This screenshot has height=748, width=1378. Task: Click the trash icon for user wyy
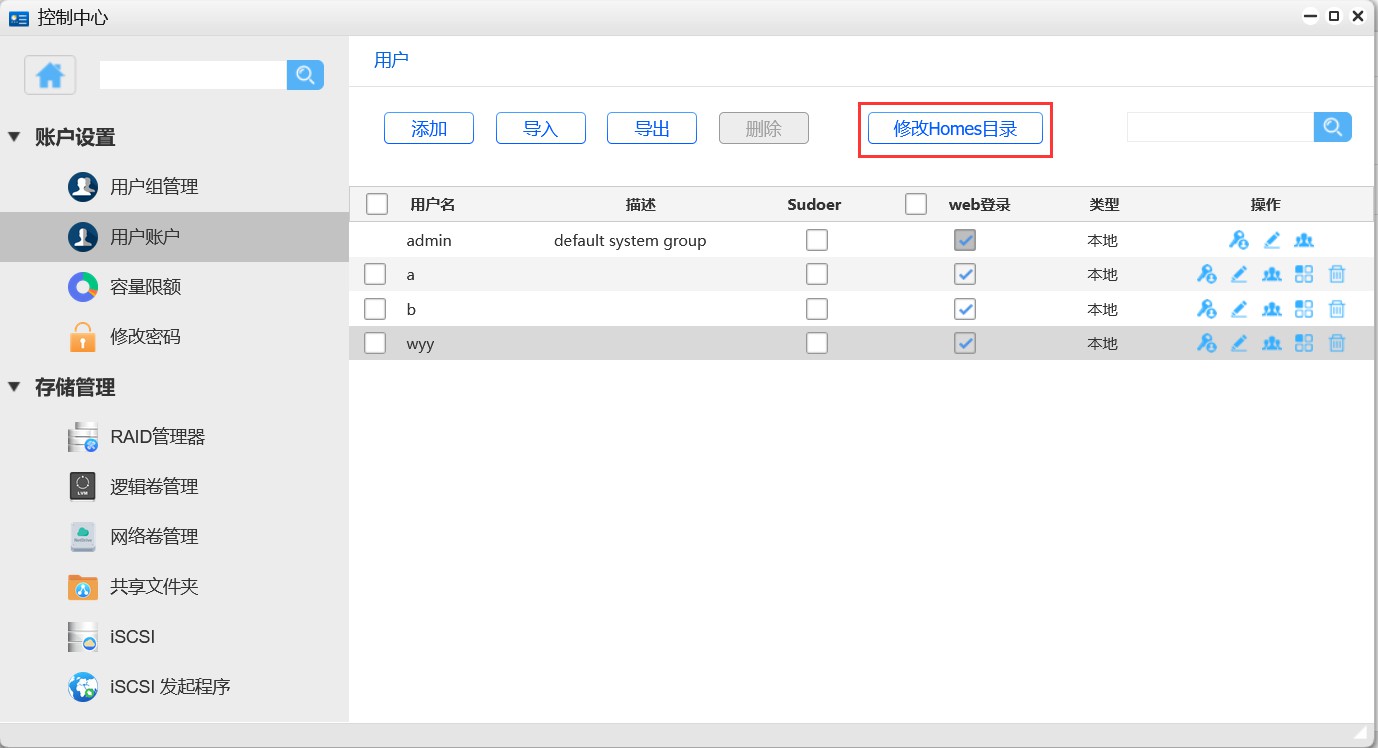(1337, 343)
